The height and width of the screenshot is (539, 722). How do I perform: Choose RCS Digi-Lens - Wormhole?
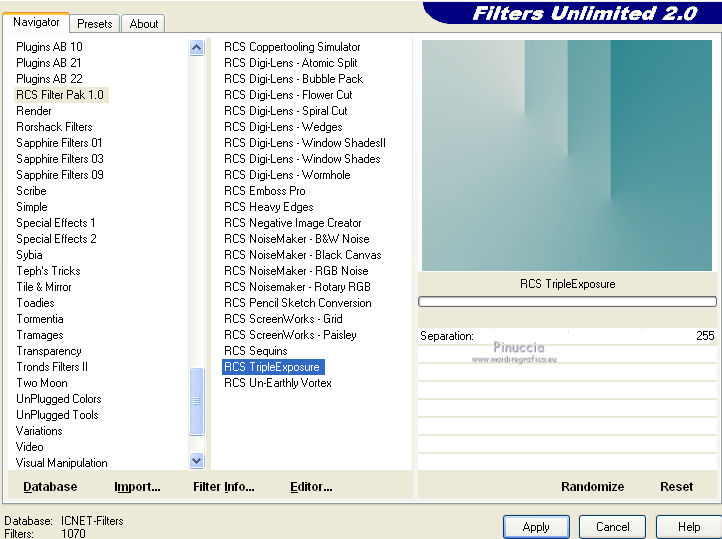tap(287, 175)
